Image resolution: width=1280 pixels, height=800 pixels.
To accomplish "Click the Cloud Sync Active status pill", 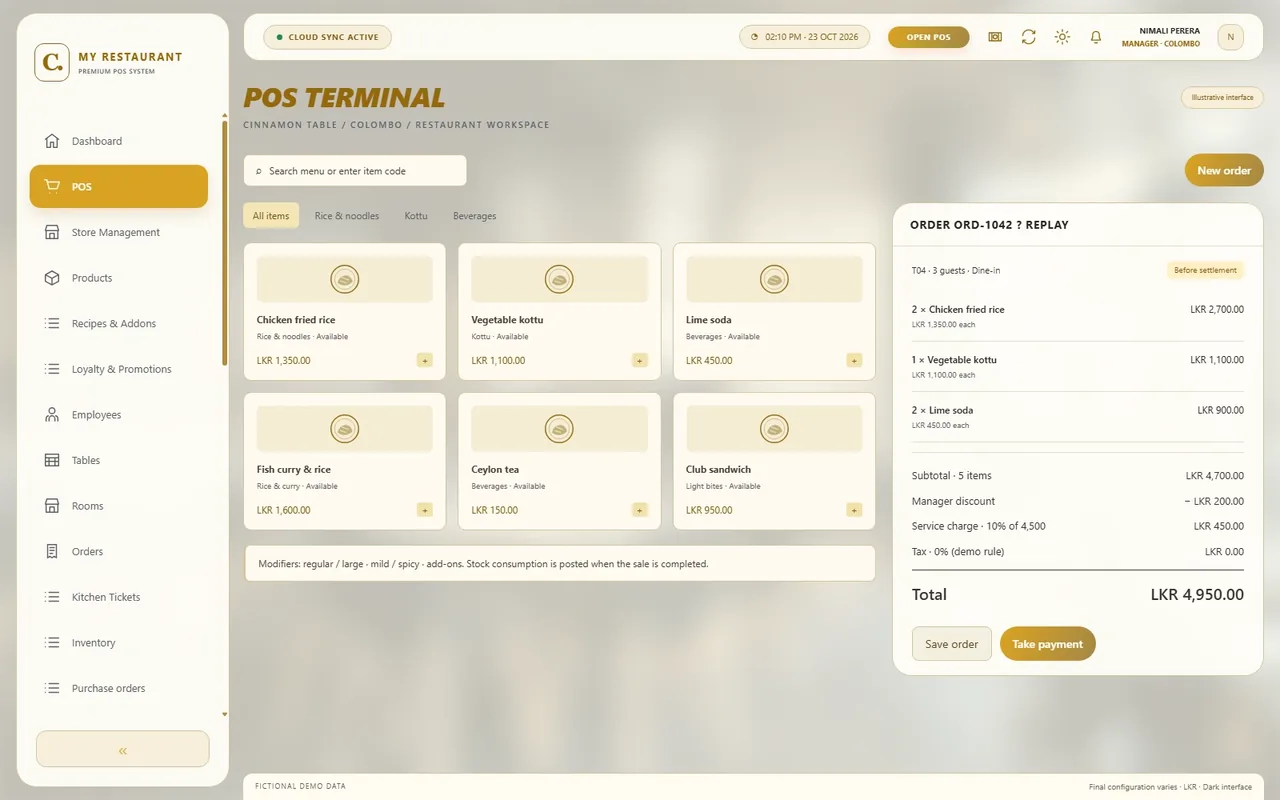I will [x=328, y=37].
